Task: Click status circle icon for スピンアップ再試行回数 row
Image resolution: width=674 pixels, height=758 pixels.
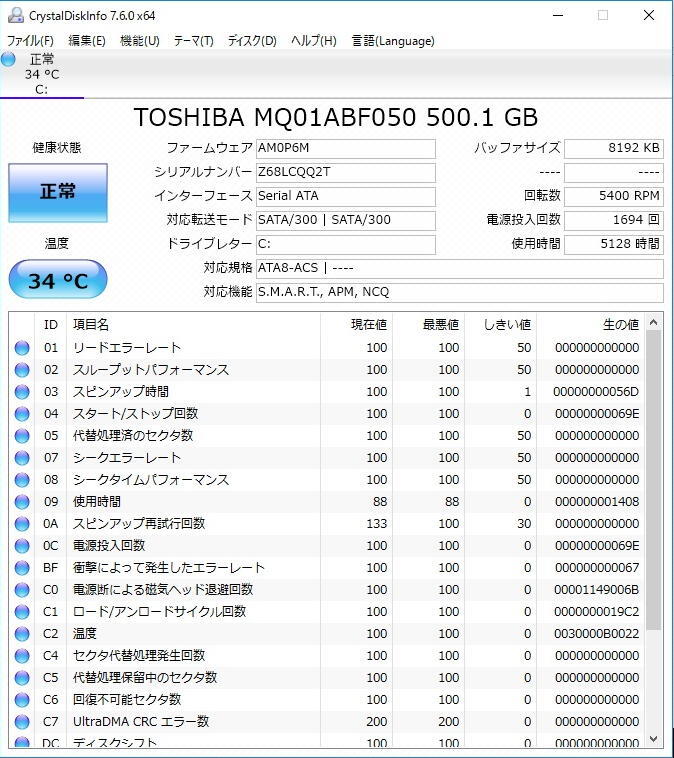Action: (22, 524)
